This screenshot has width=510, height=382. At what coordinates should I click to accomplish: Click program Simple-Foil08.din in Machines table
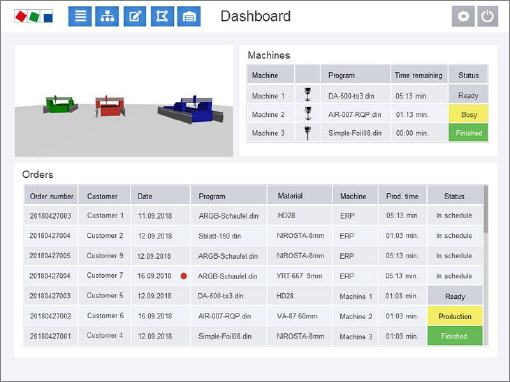[x=355, y=133]
